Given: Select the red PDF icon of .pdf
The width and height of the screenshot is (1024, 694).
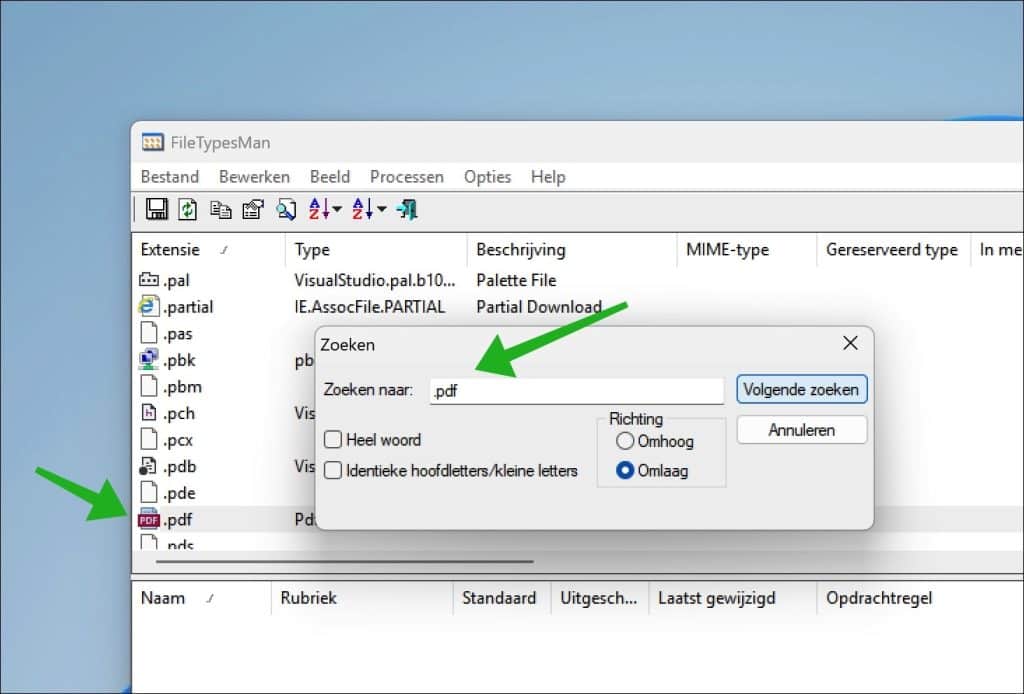Looking at the screenshot, I should (149, 519).
